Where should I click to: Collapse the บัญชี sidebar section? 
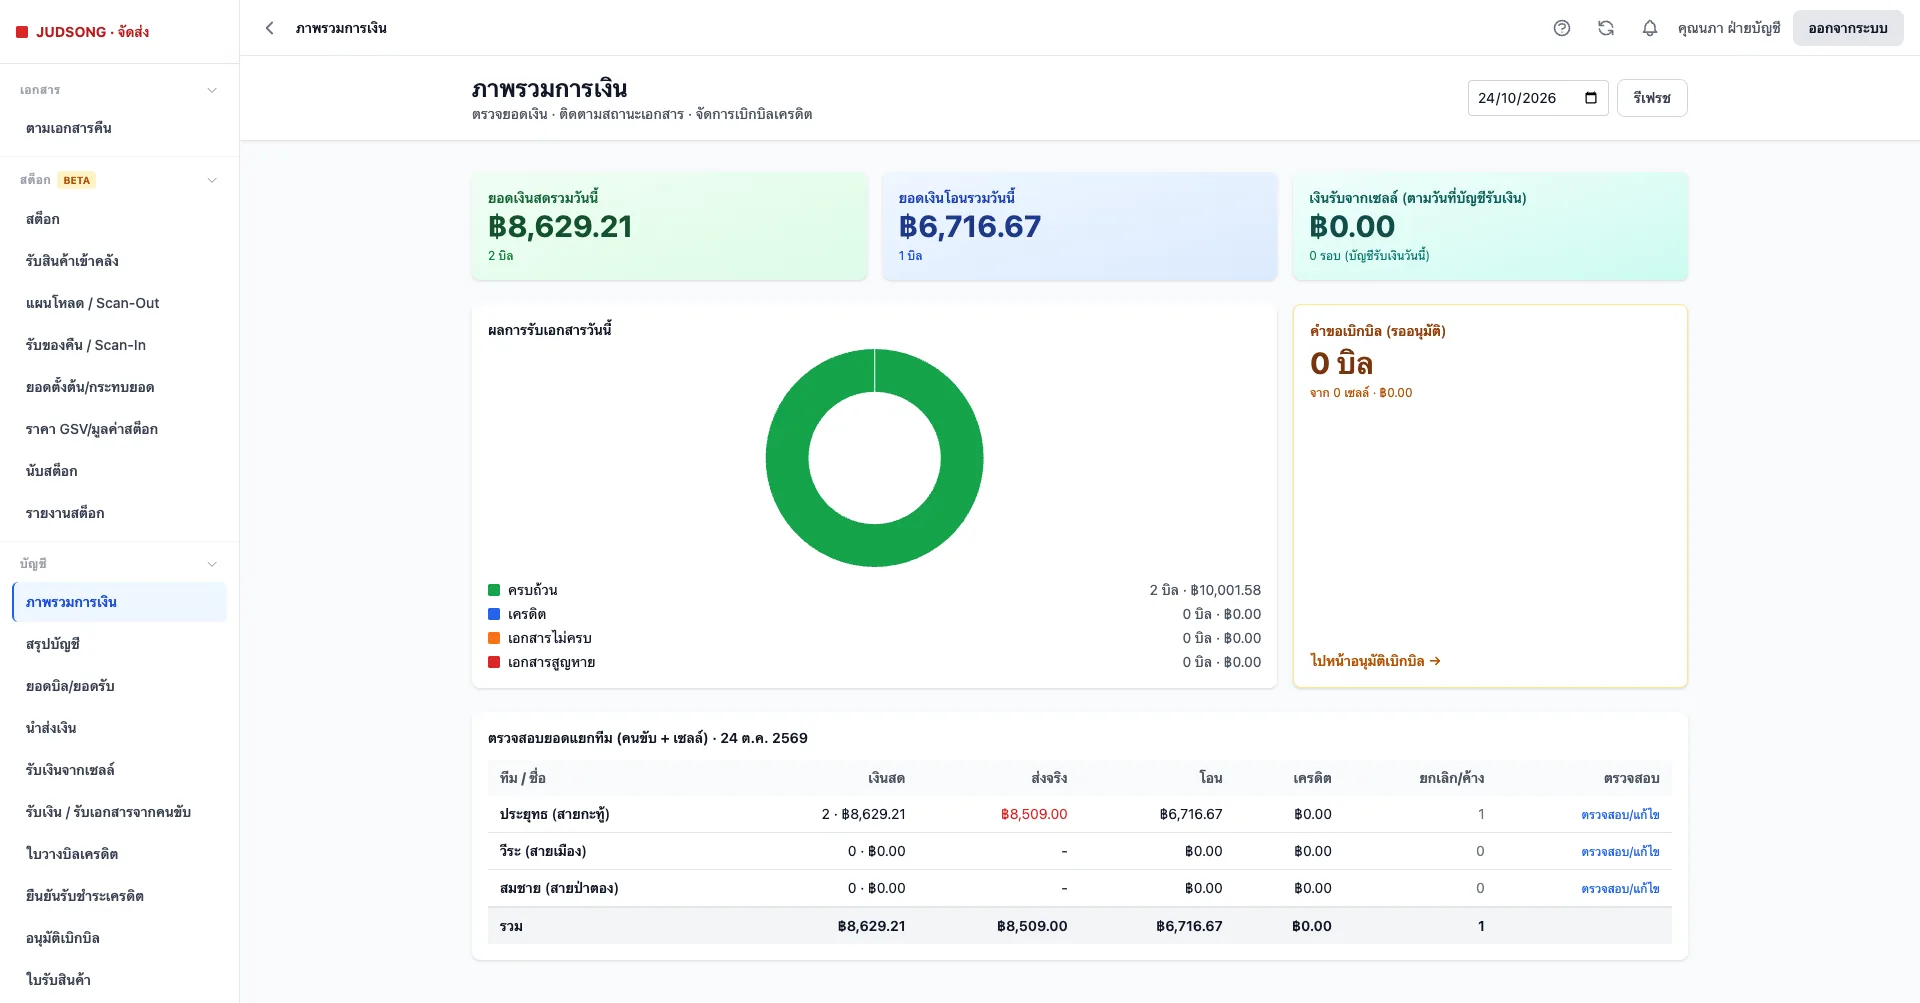click(x=212, y=564)
